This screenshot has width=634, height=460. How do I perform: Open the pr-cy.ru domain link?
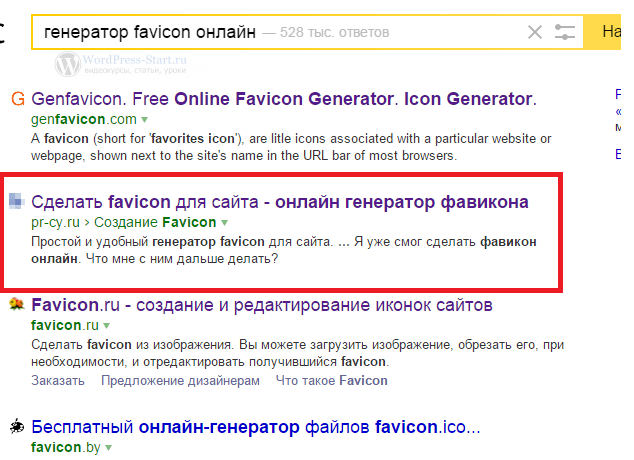click(x=55, y=222)
